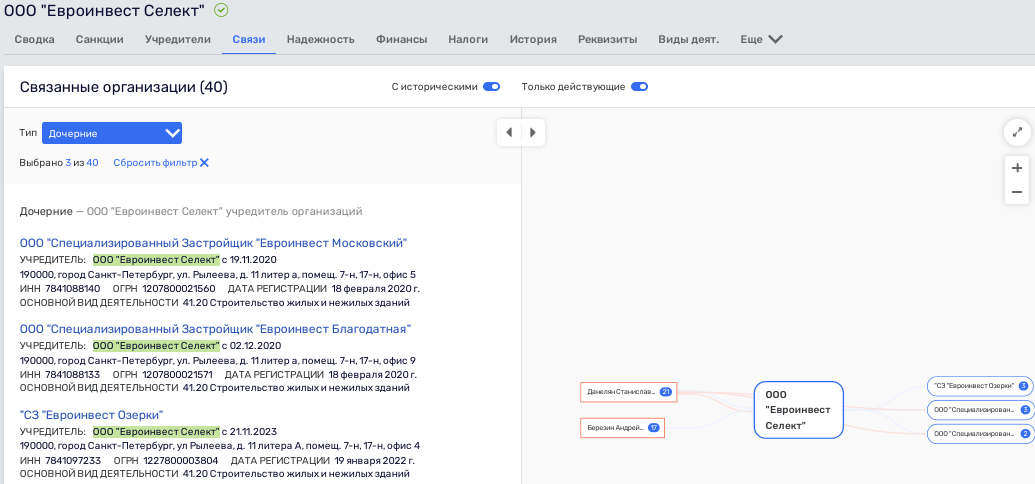Viewport: 1035px width, 484px height.
Task: Click highlighted founder under Евроинвест Озерки
Action: click(156, 431)
